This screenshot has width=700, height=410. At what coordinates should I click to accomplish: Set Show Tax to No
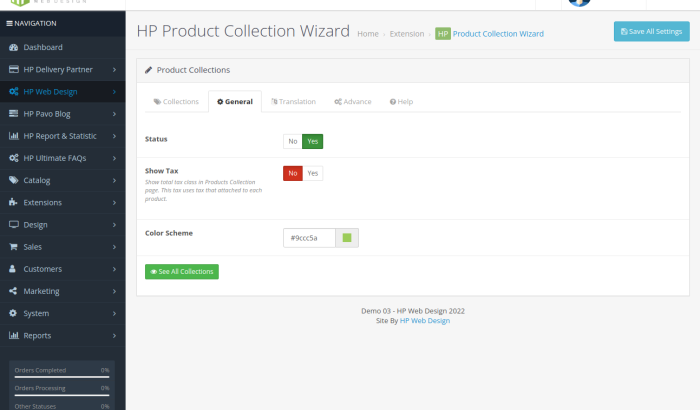coord(293,173)
